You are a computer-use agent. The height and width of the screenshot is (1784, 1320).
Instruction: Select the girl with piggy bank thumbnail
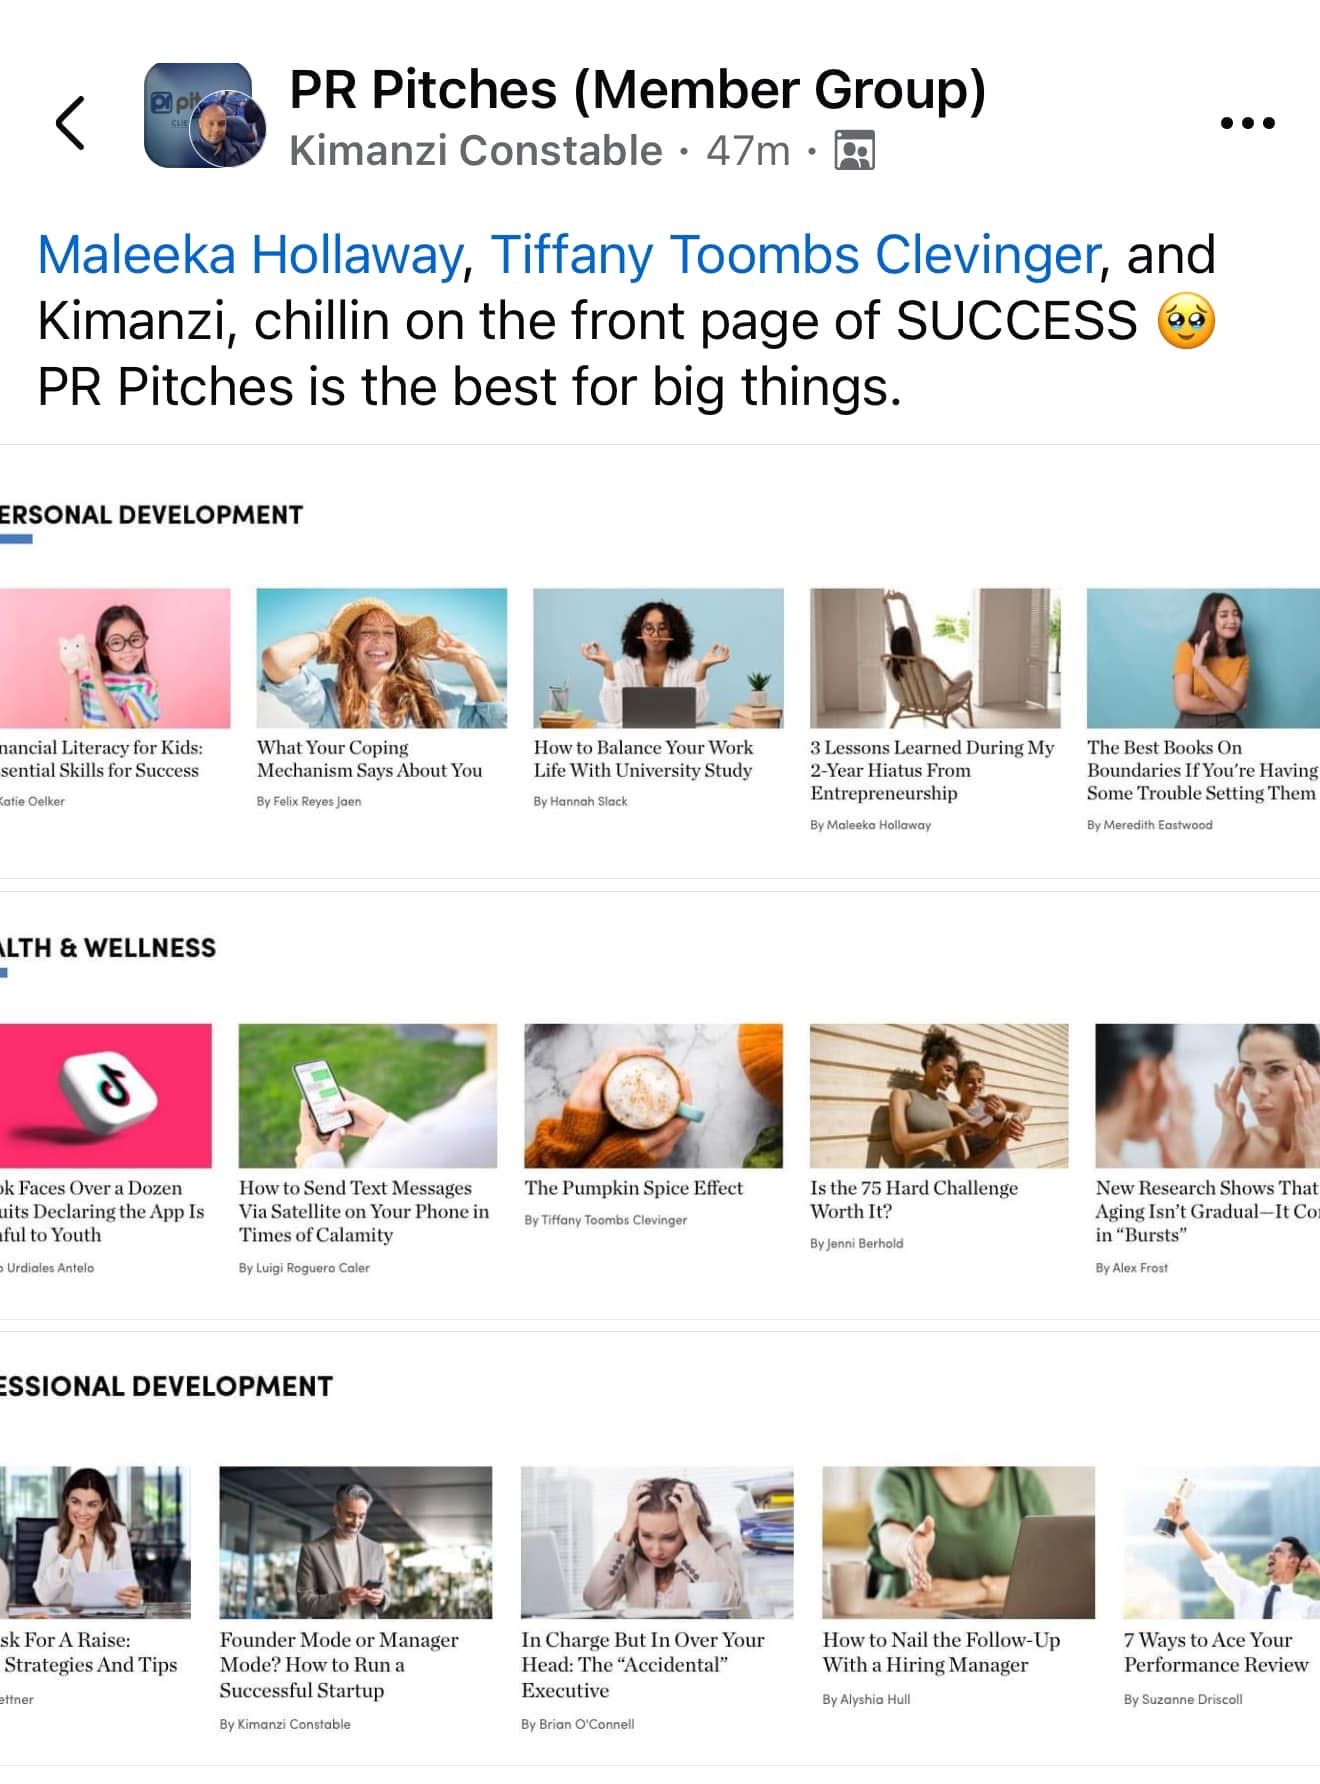(115, 658)
